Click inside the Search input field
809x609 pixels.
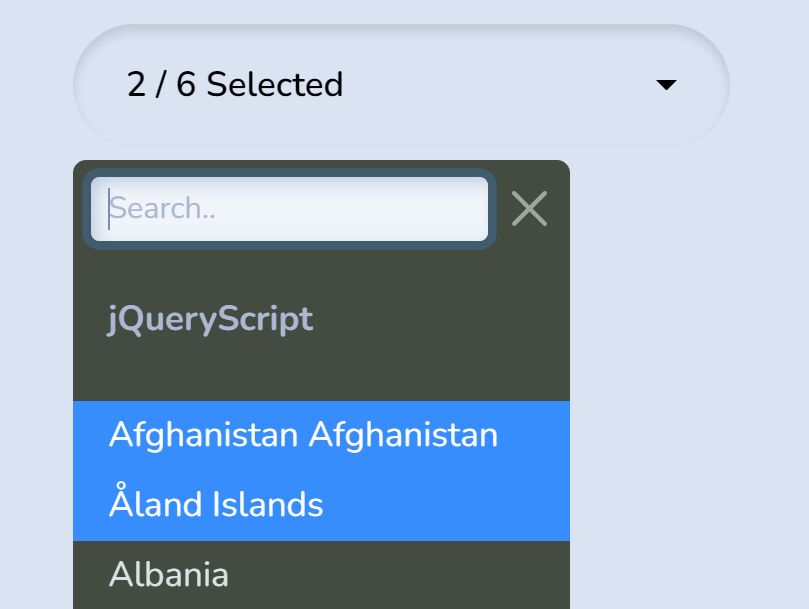[x=290, y=208]
